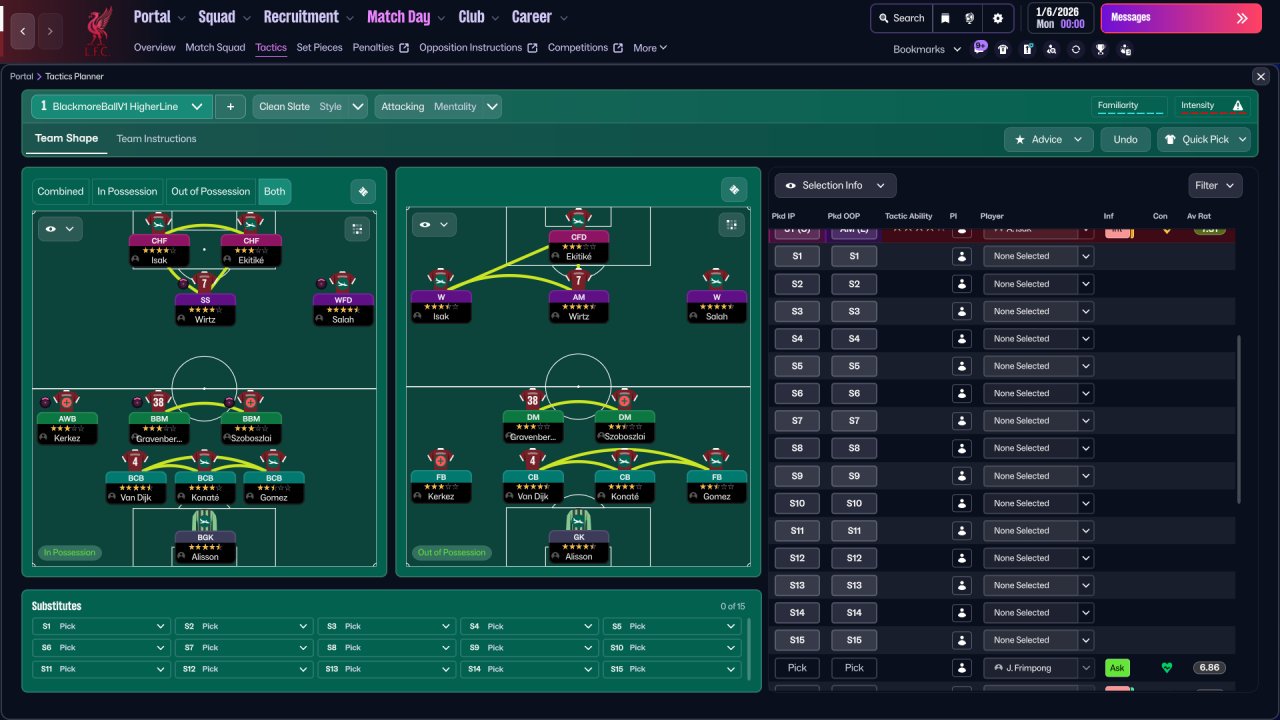Click the grid formation icon on Out of Possession pitch
Screen dimensions: 1280x720
coord(731,225)
